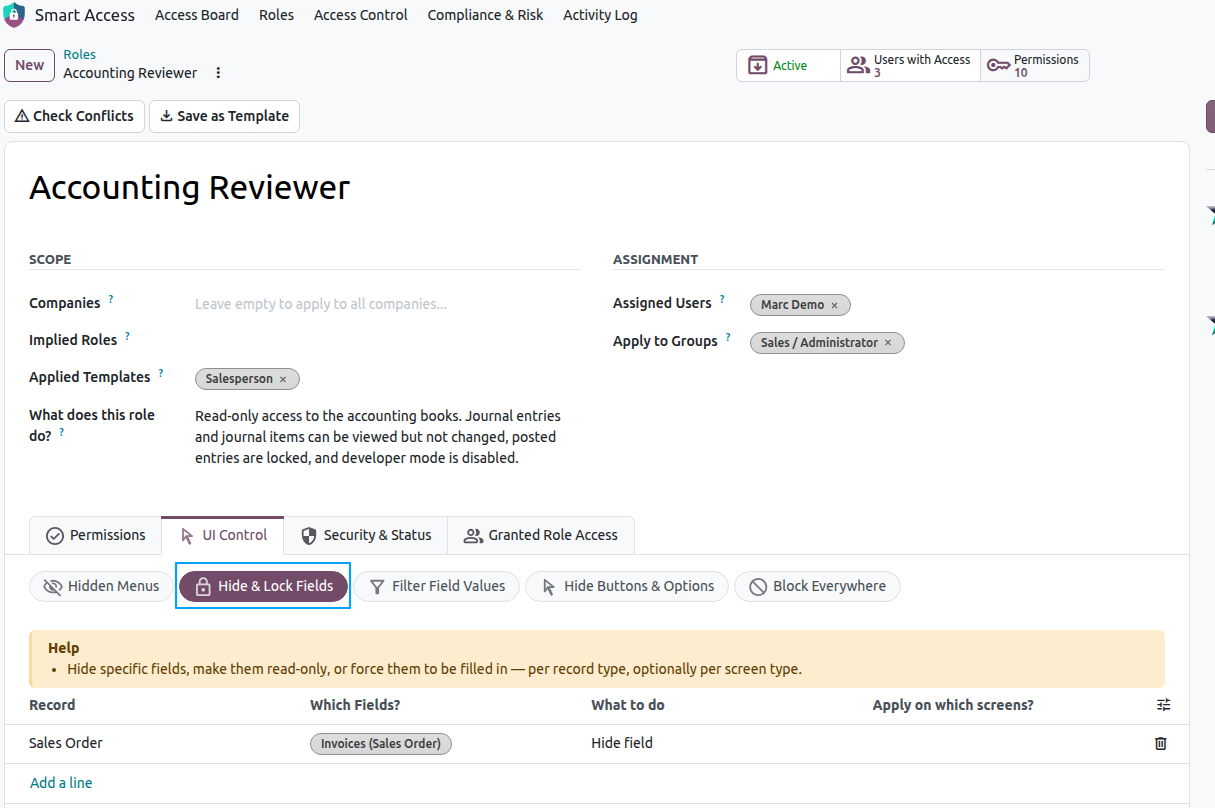This screenshot has width=1215, height=808.
Task: Select the Filter Field Values pill
Action: point(437,586)
